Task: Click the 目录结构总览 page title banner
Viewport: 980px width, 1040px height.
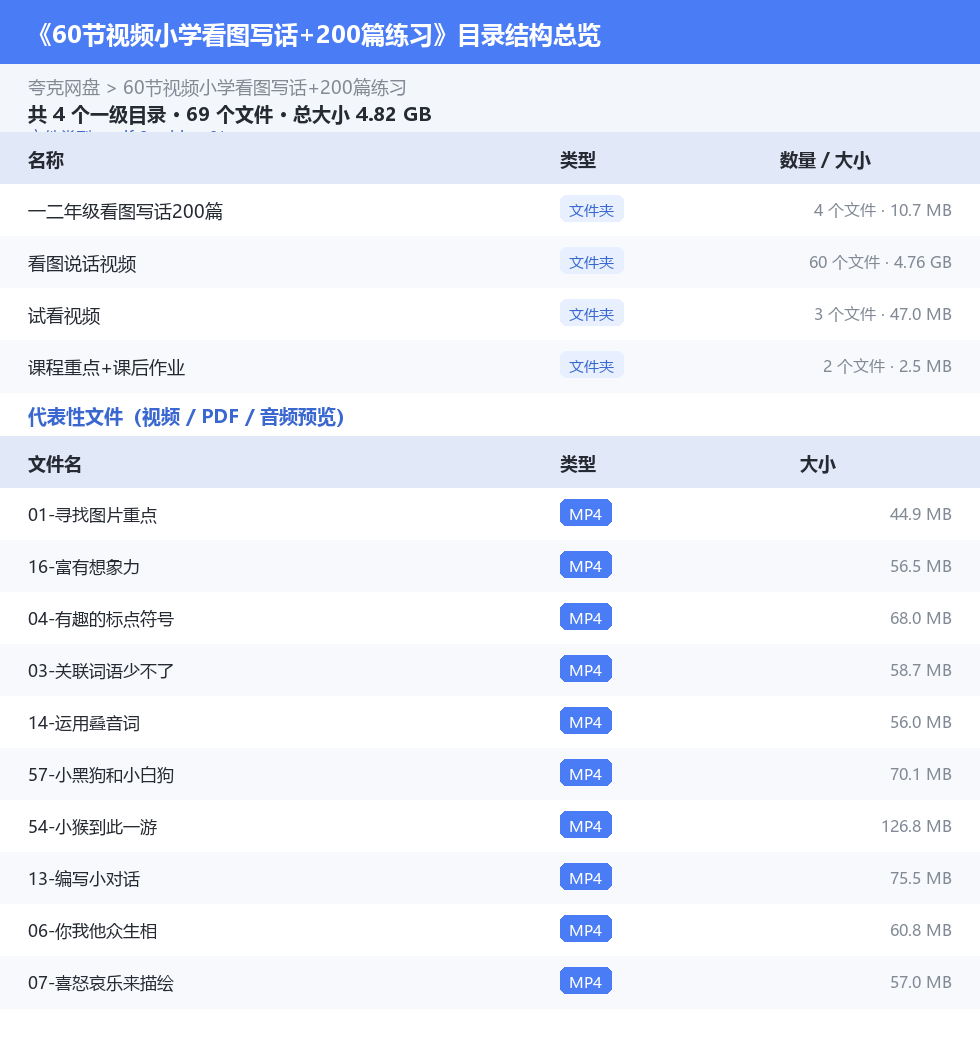Action: tap(490, 32)
